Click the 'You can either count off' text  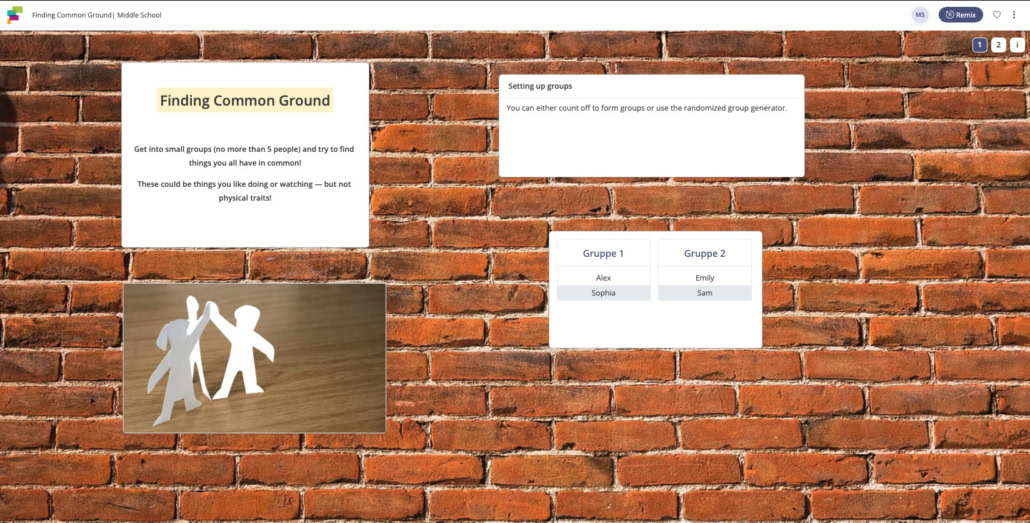pyautogui.click(x=646, y=108)
